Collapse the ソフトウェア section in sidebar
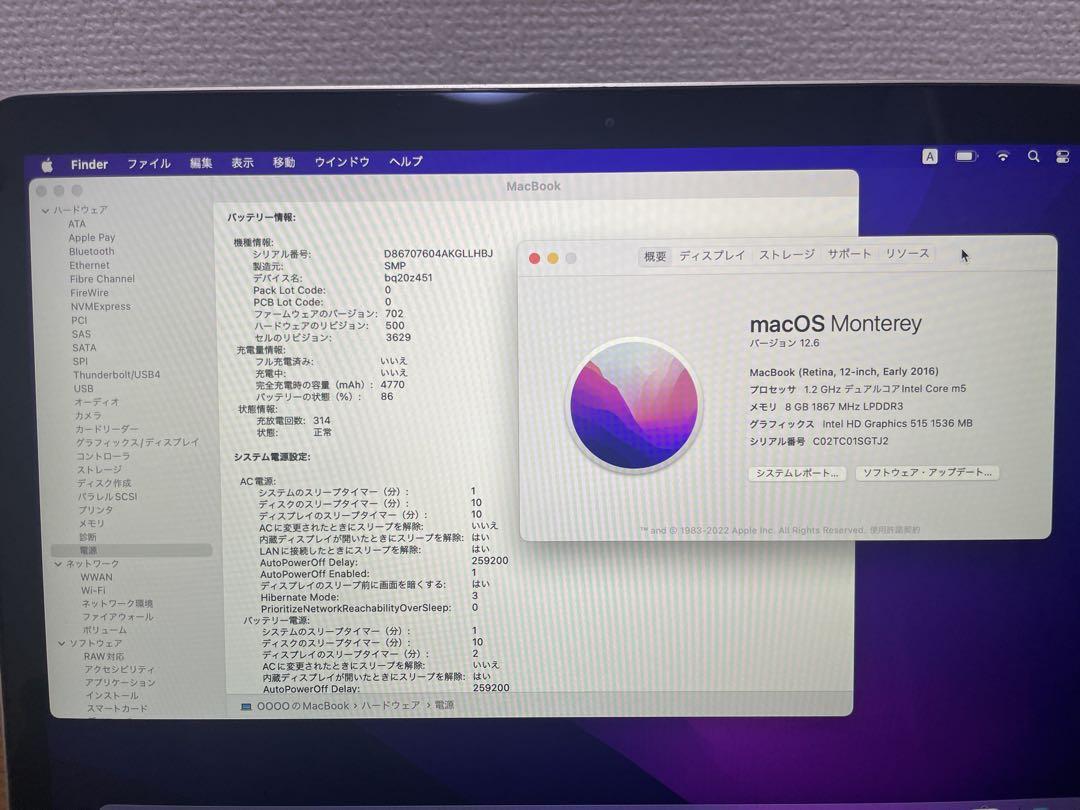The width and height of the screenshot is (1080, 810). pyautogui.click(x=62, y=643)
